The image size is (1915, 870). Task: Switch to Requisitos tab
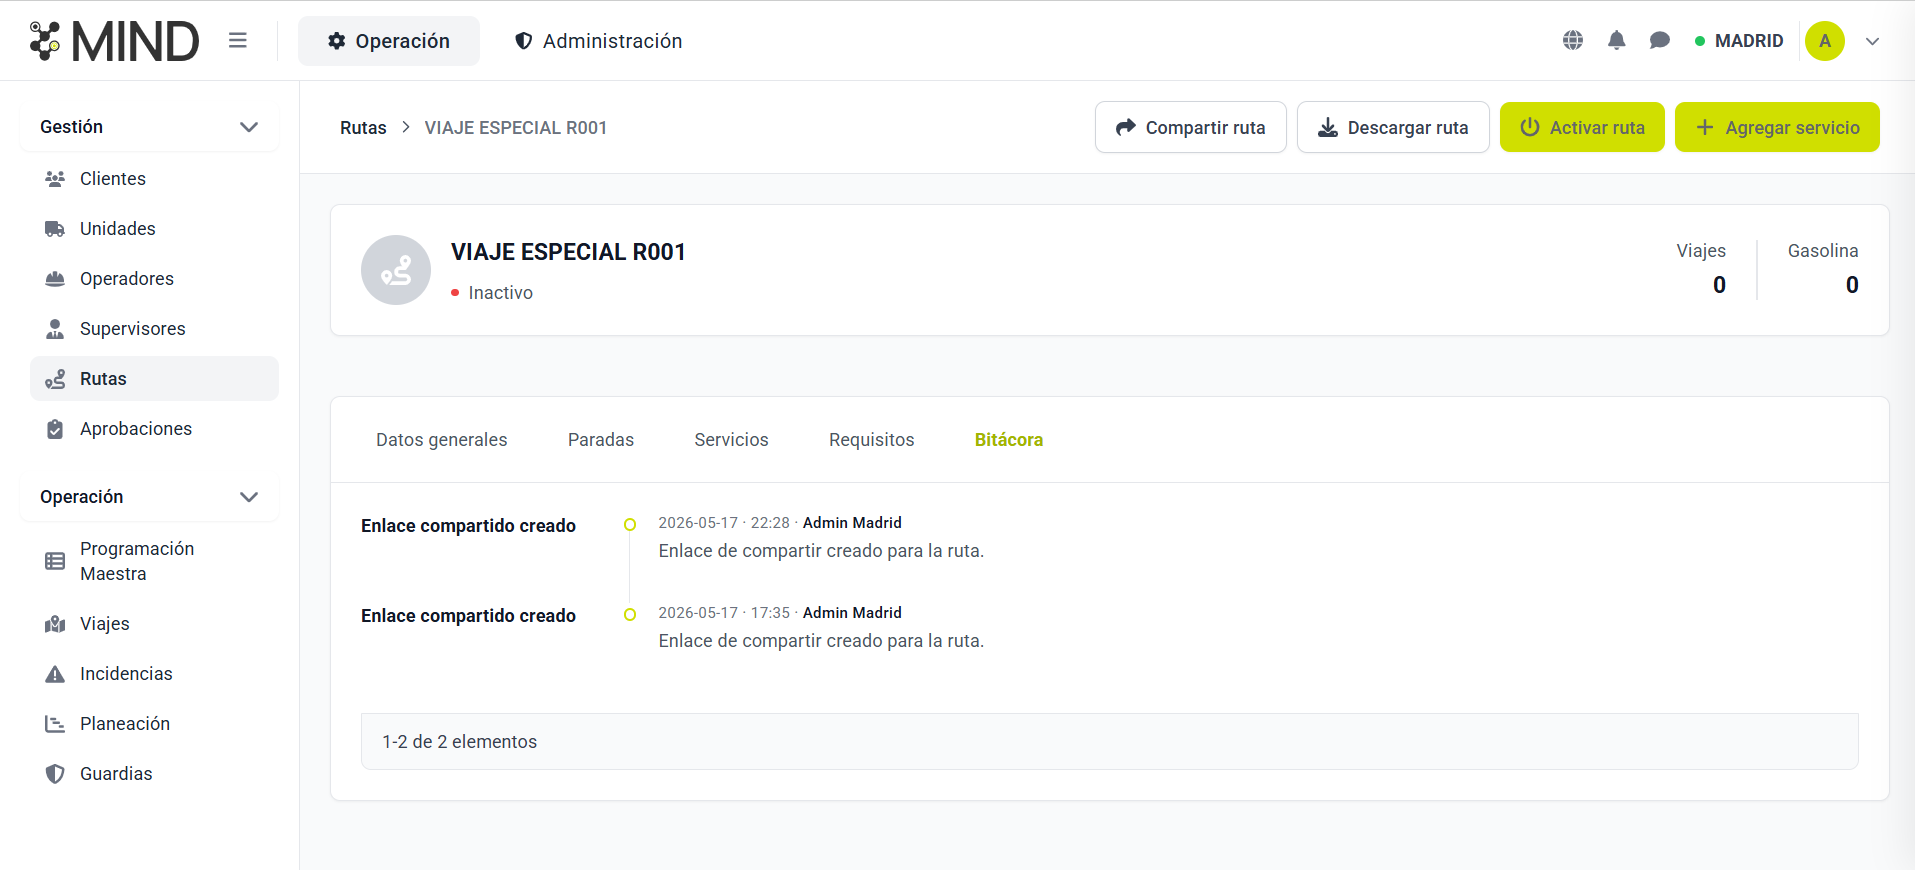coord(872,440)
